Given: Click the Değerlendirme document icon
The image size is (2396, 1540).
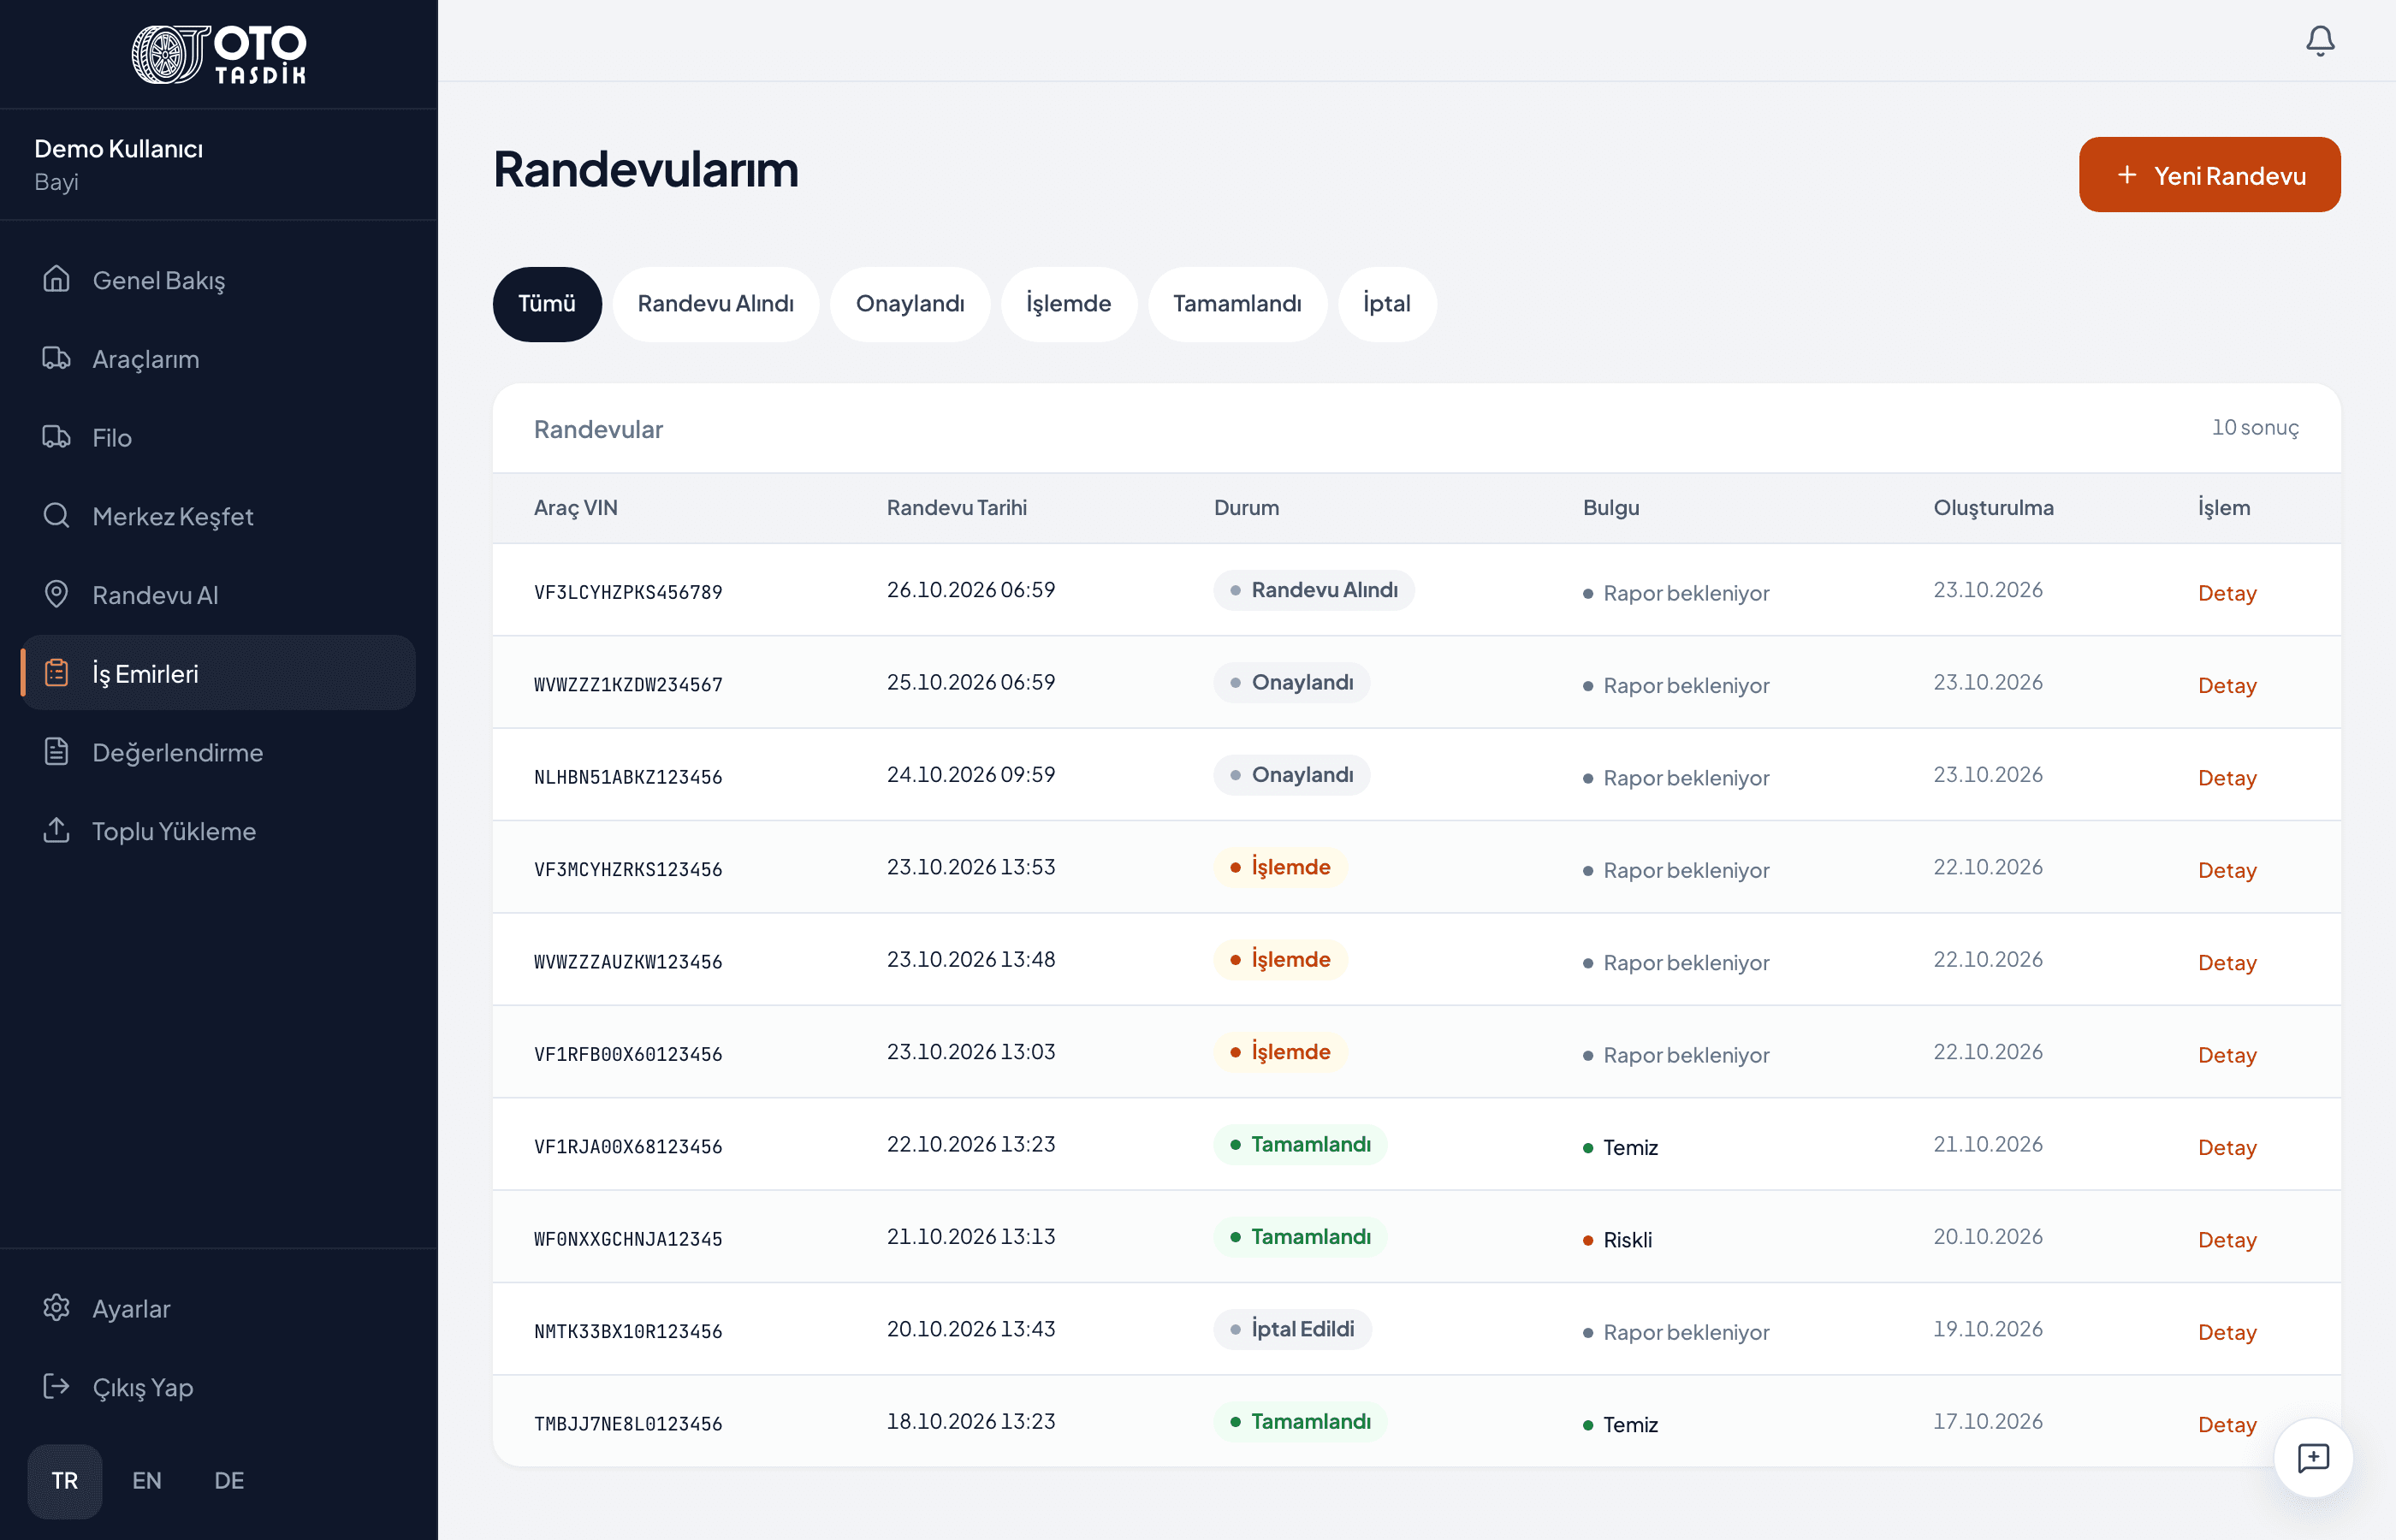Looking at the screenshot, I should (57, 751).
